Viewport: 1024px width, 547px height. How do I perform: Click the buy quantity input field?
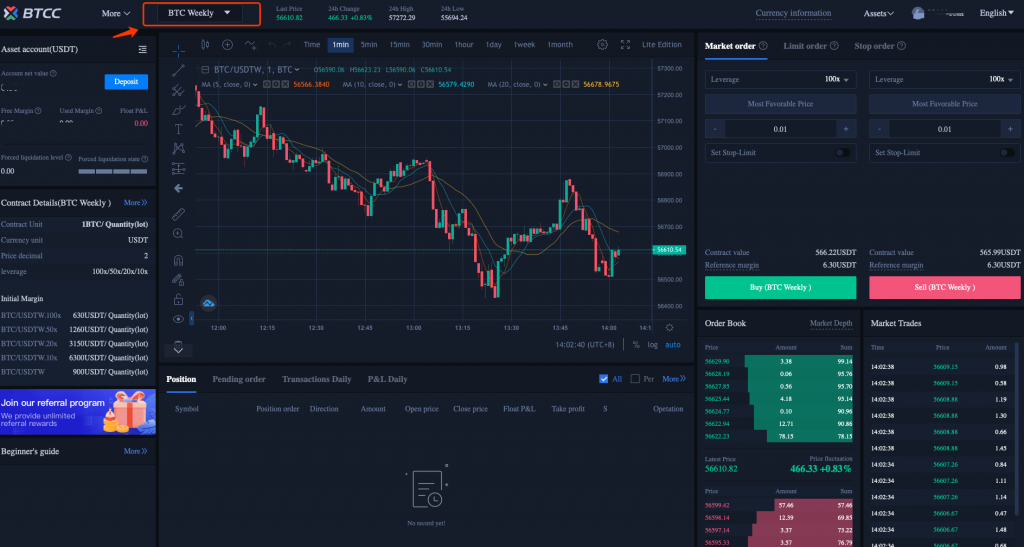point(780,129)
